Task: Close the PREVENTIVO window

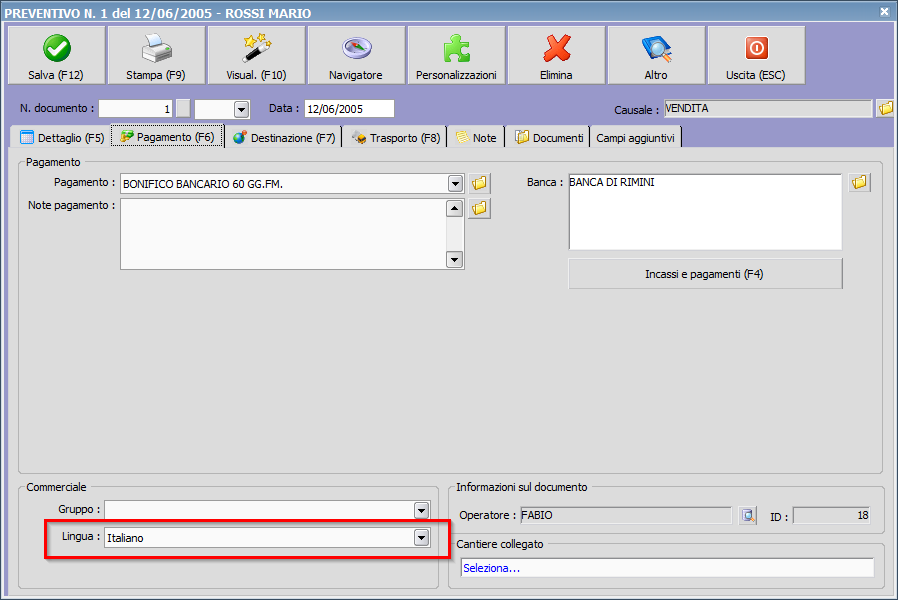Action: tap(884, 11)
